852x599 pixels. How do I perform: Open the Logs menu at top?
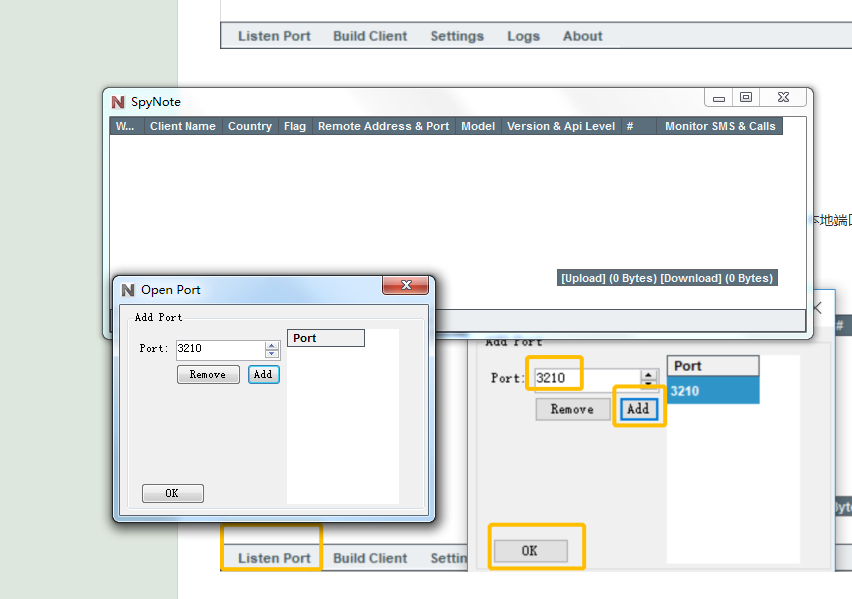[523, 36]
